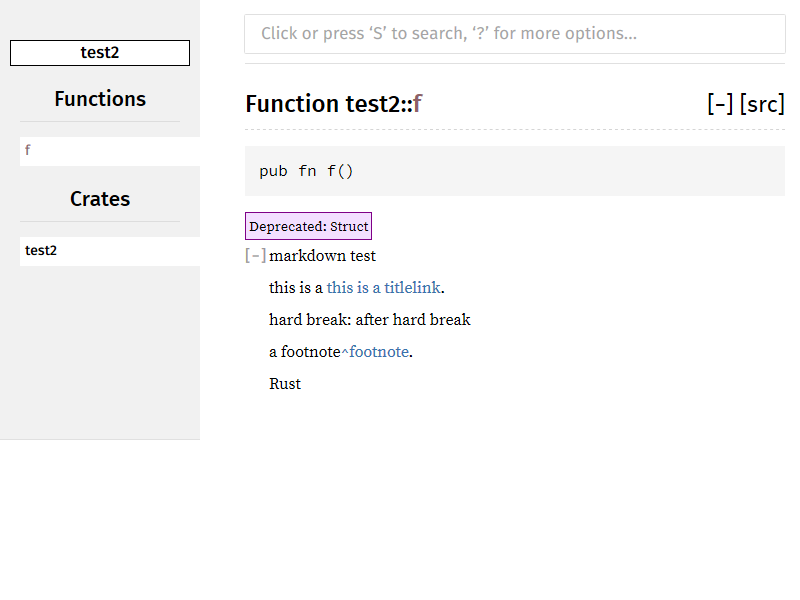Click the Functions sidebar heading
The width and height of the screenshot is (800, 600).
pyautogui.click(x=100, y=99)
